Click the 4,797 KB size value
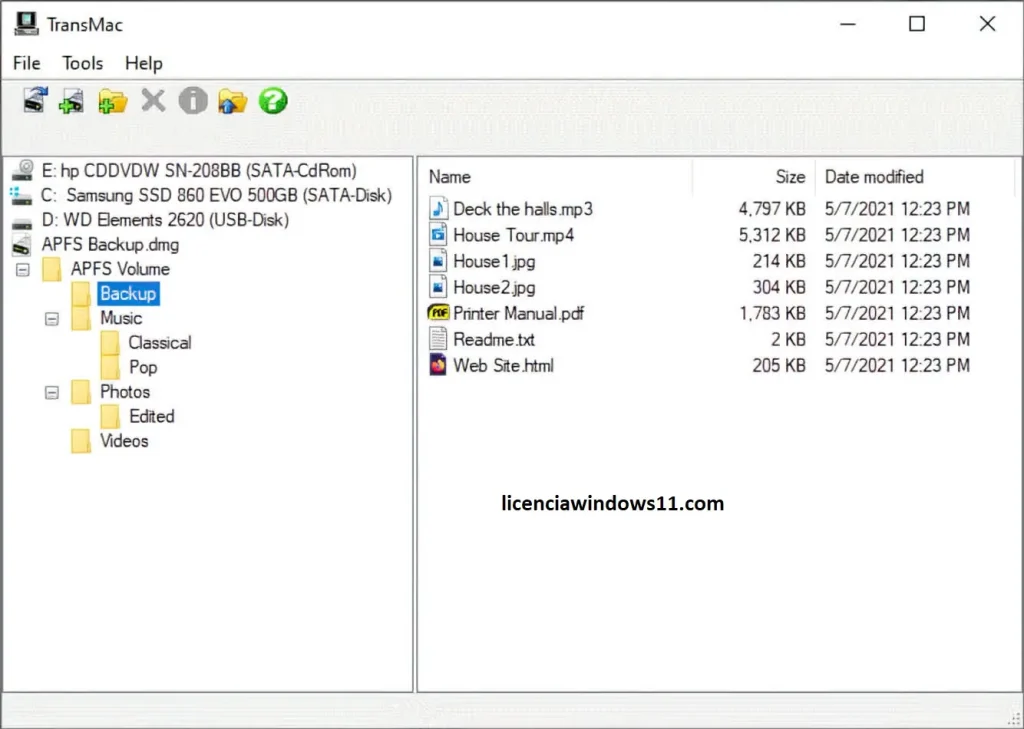This screenshot has height=729, width=1024. click(x=772, y=209)
